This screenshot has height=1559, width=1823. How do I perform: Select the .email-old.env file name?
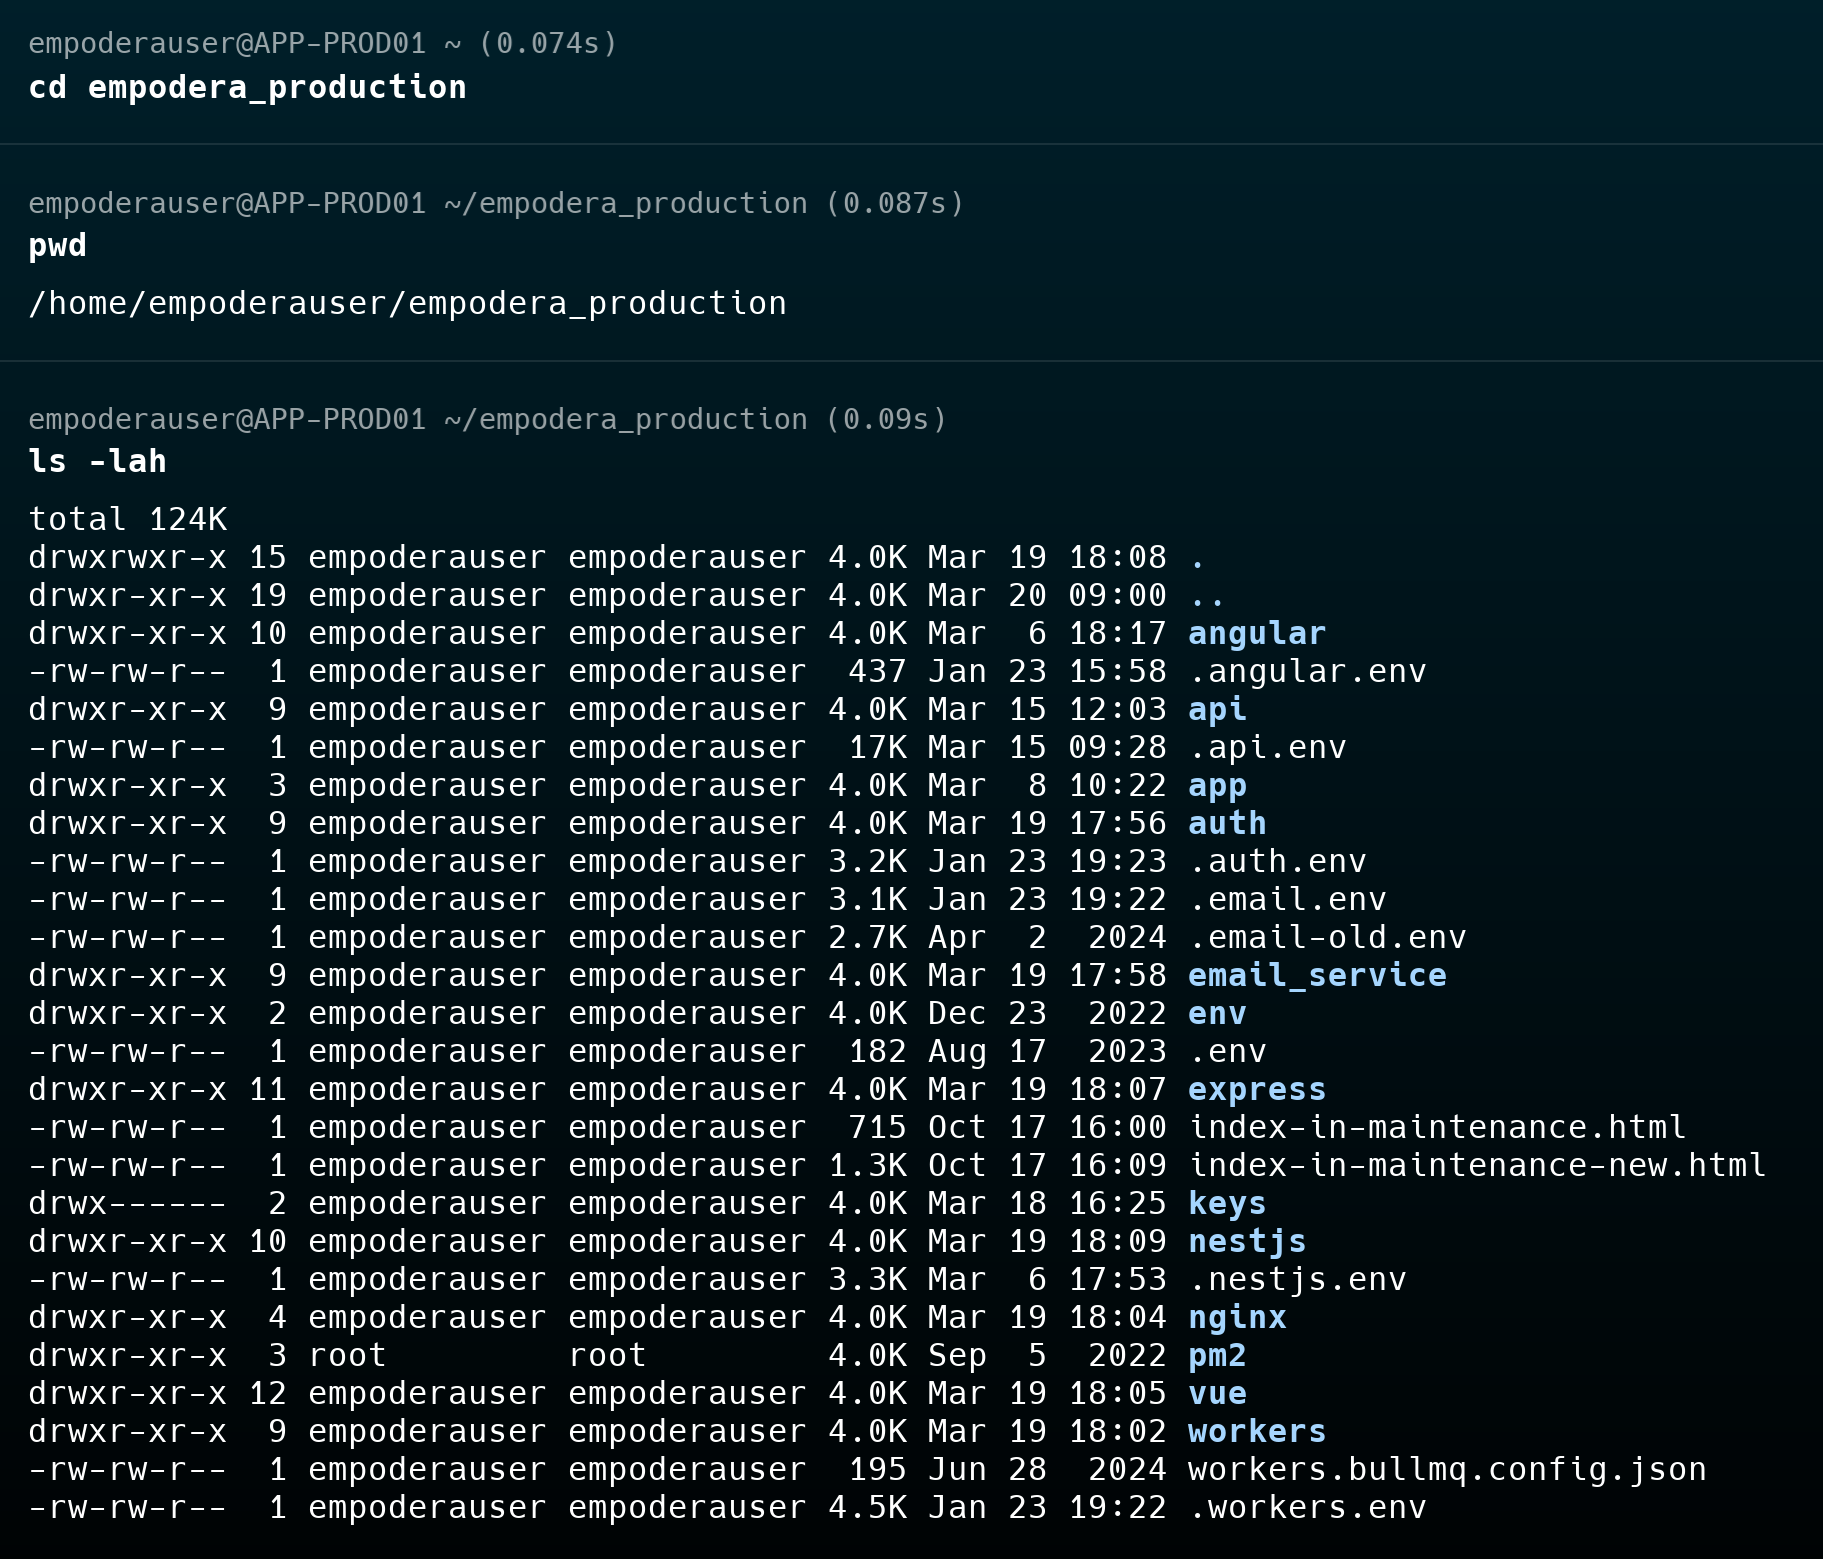pyautogui.click(x=1327, y=937)
